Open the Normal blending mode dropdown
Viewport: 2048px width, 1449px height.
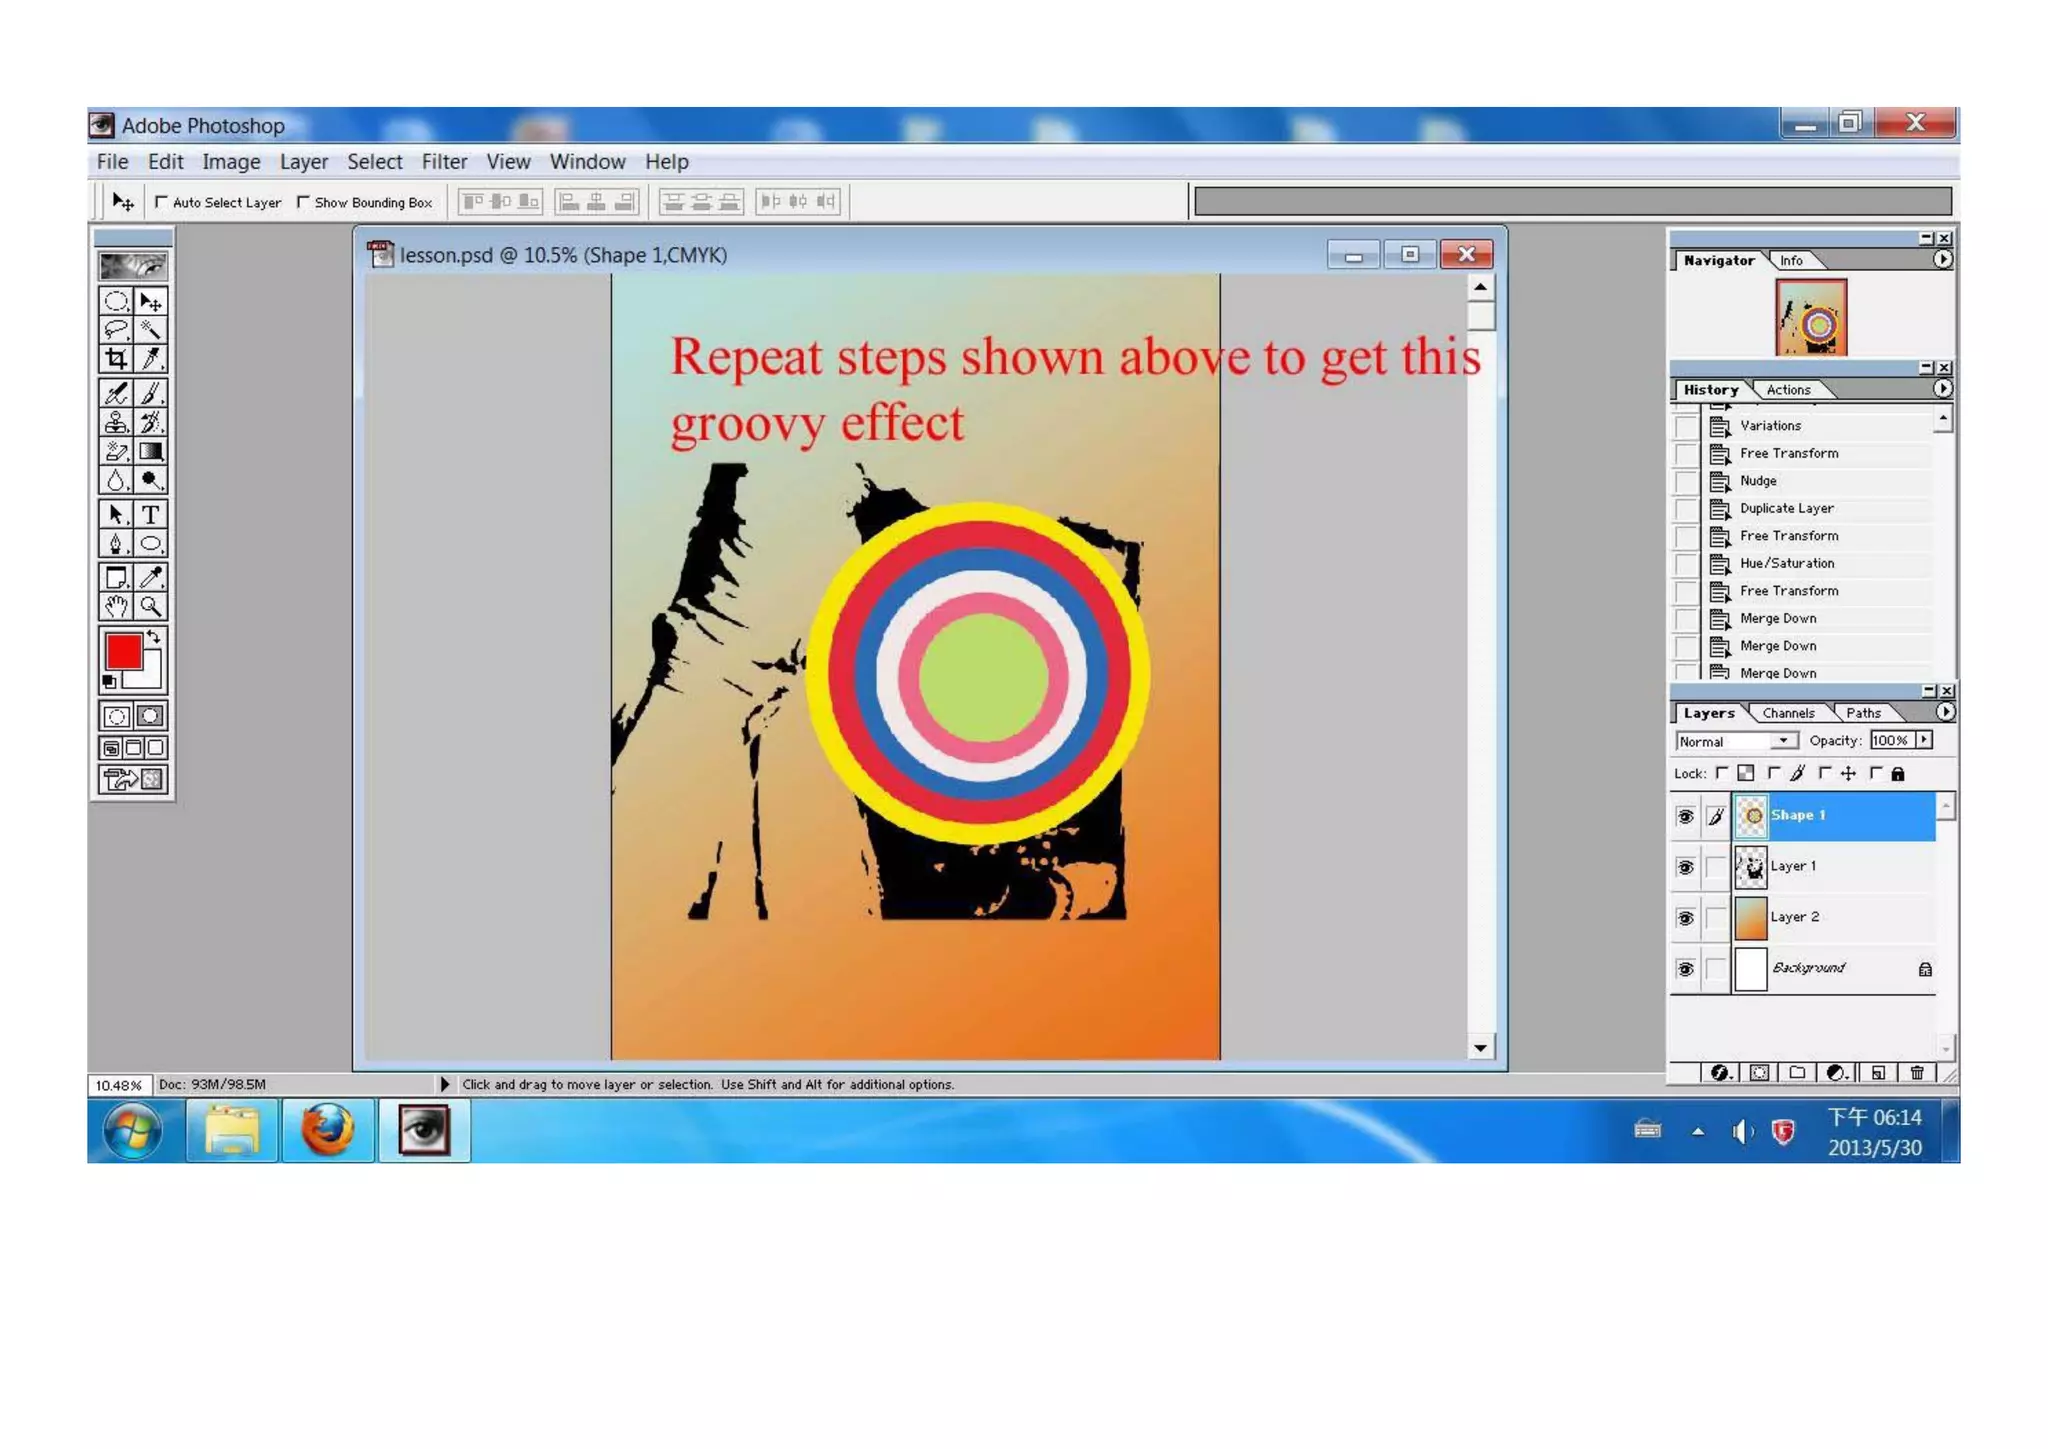(1737, 741)
